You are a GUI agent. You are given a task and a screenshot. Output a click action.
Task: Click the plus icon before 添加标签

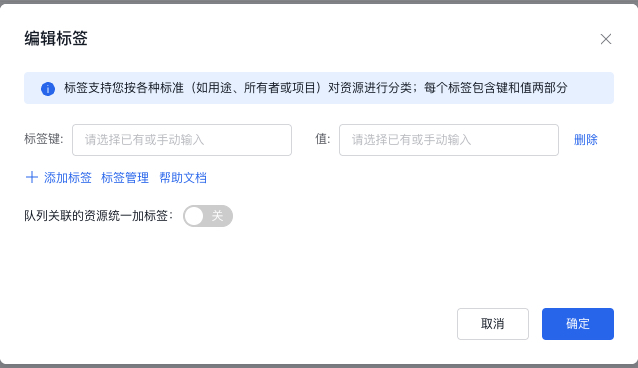pos(32,177)
